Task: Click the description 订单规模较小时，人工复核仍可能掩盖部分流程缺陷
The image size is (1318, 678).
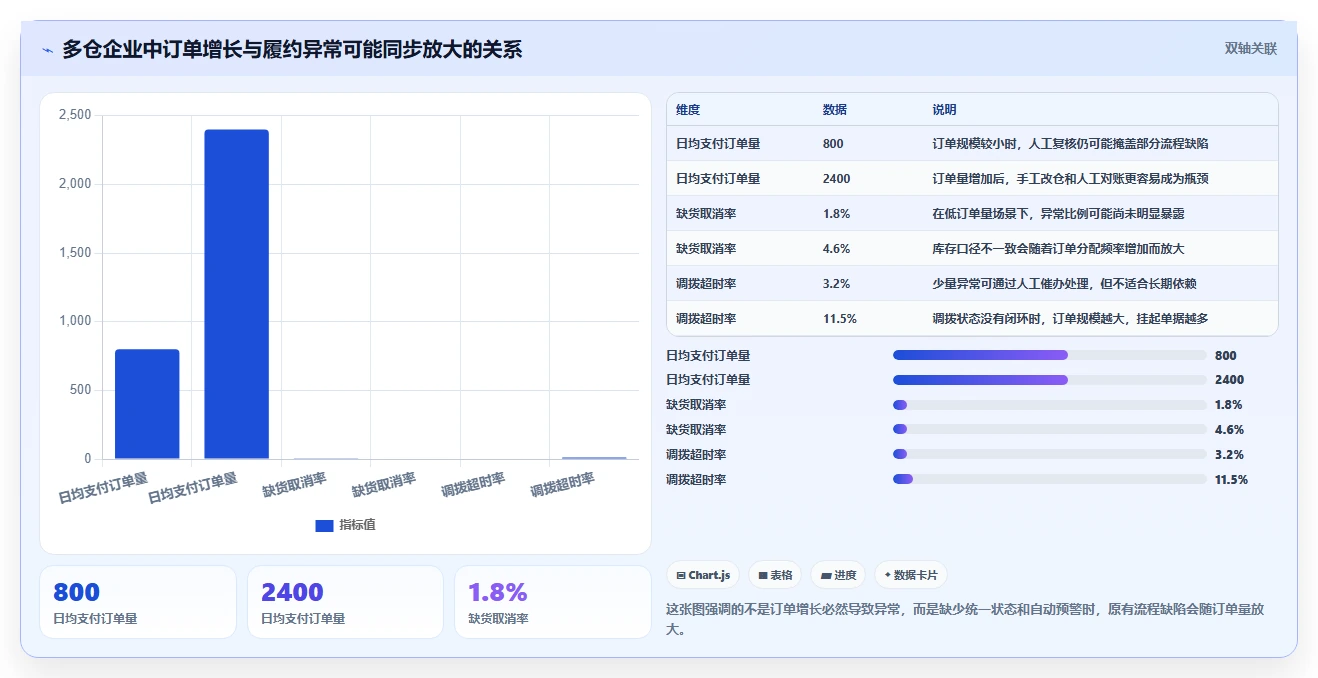Action: [1070, 144]
